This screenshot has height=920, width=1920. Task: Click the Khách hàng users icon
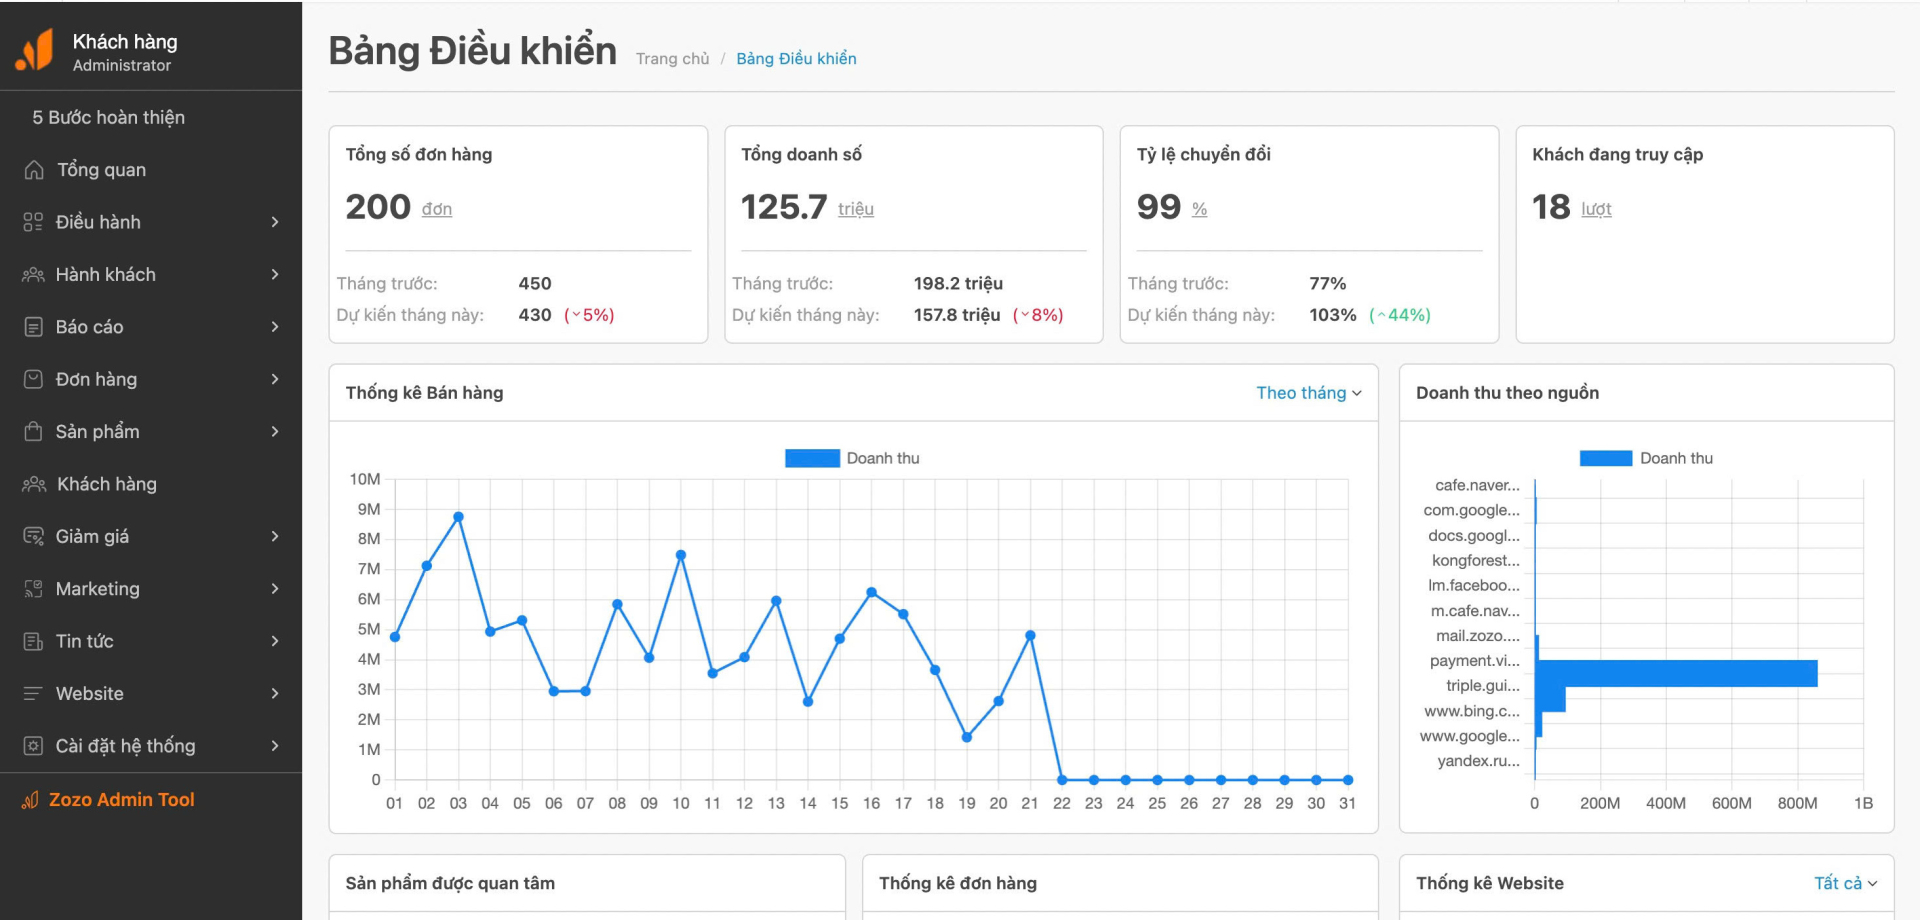[34, 484]
